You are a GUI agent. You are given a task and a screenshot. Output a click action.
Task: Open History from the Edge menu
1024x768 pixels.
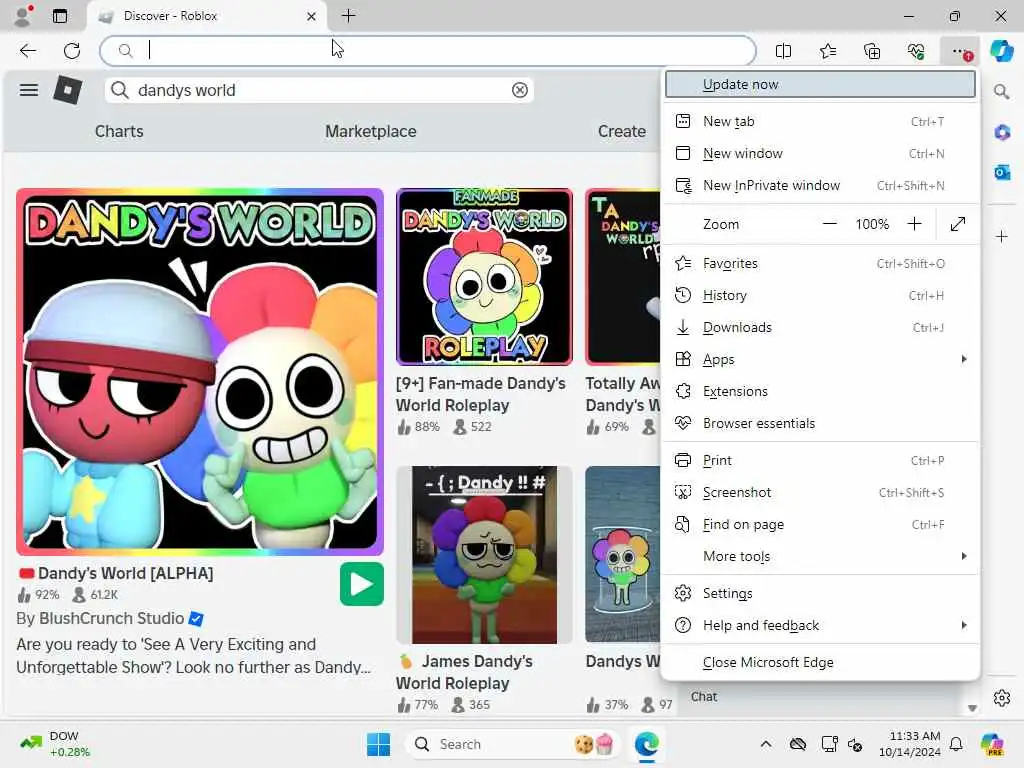tap(820, 295)
